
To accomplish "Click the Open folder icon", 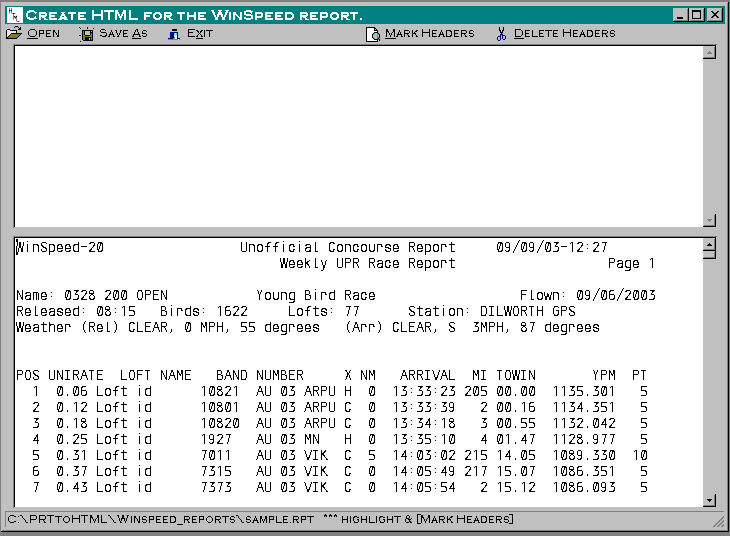I will pos(14,34).
